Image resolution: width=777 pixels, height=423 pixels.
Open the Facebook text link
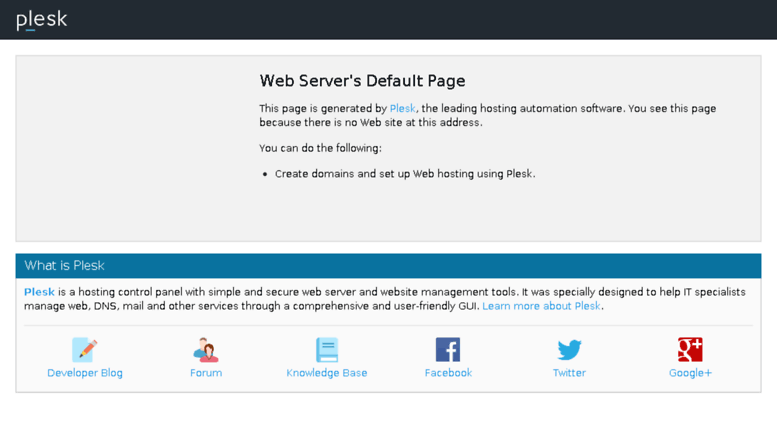pos(448,373)
